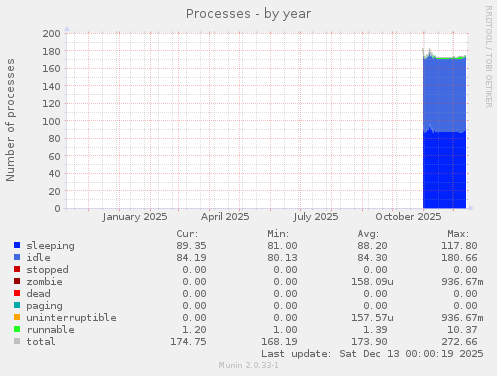Viewport: 497px width, 376px height.
Task: Select the 'total' legend label
Action: 41,342
